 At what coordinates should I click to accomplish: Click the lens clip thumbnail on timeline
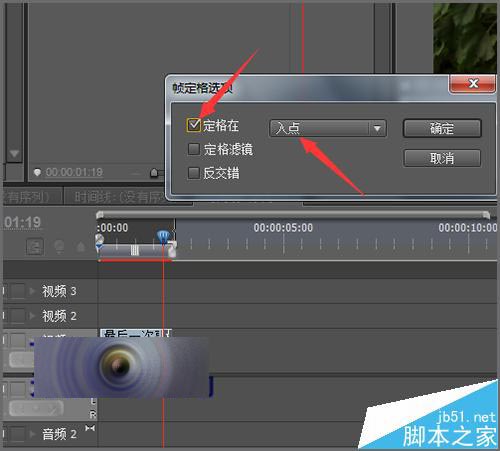121,367
